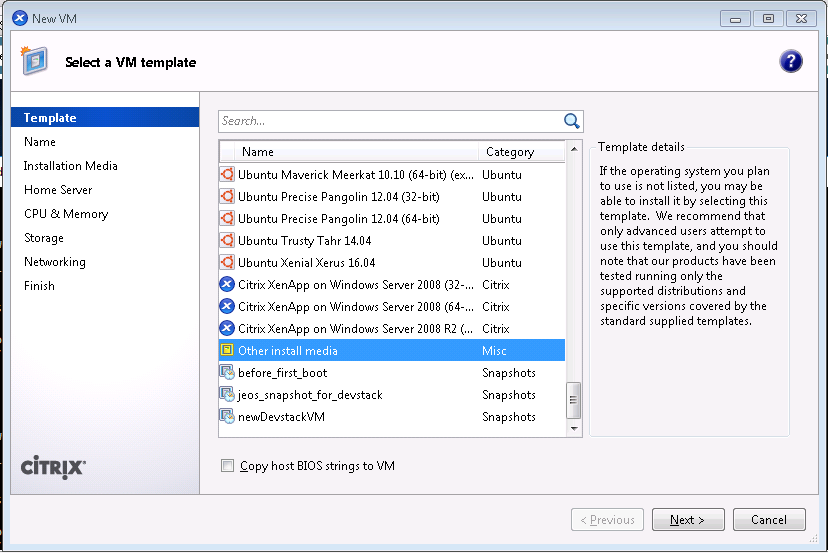
Task: Click Citrix XenApp Server 2008 R2 icon
Action: [x=227, y=329]
